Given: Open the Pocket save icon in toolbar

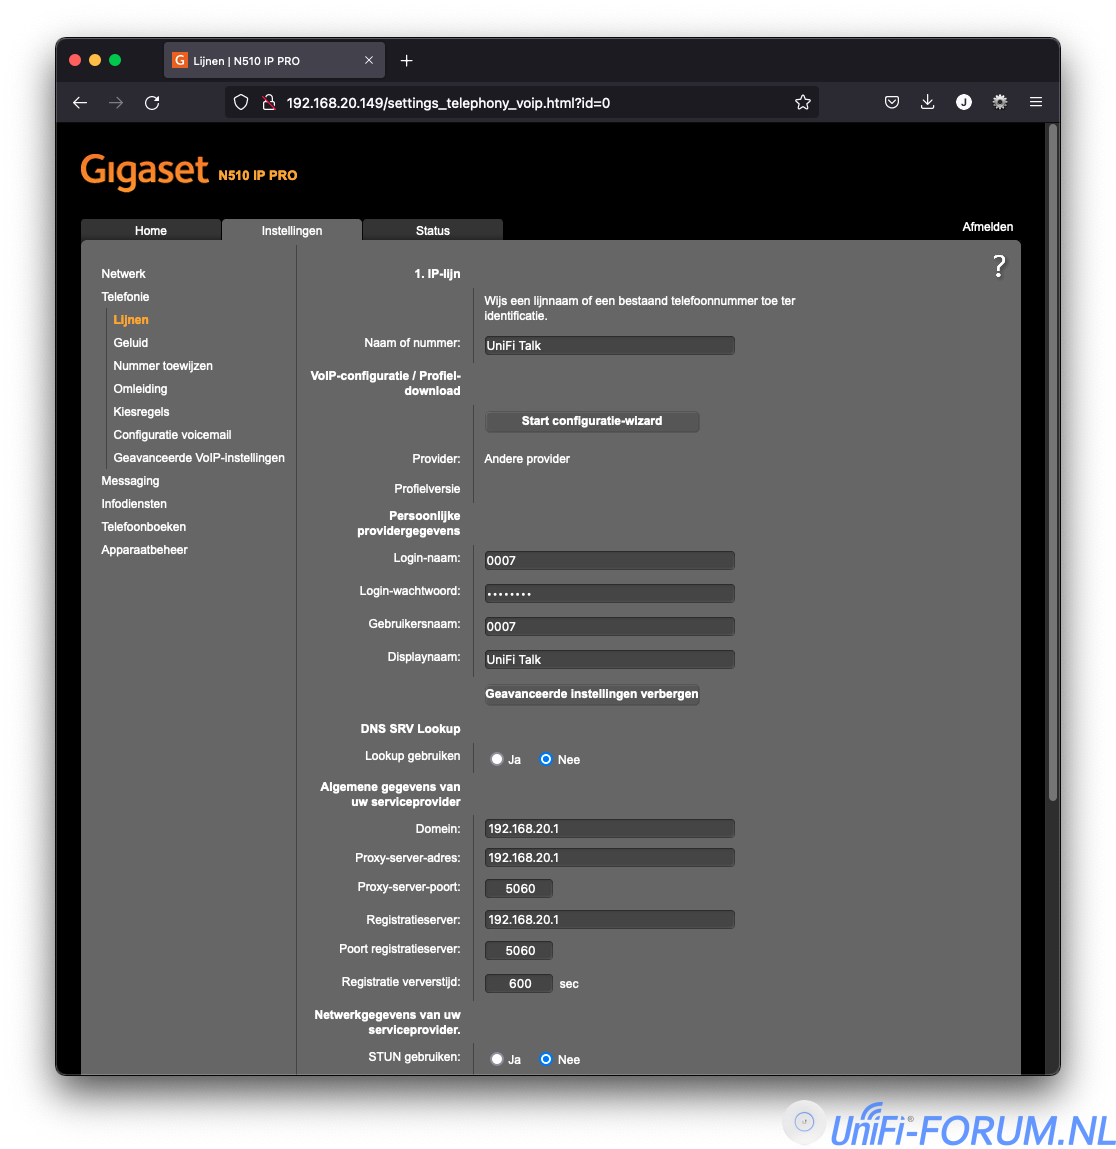Looking at the screenshot, I should (892, 103).
